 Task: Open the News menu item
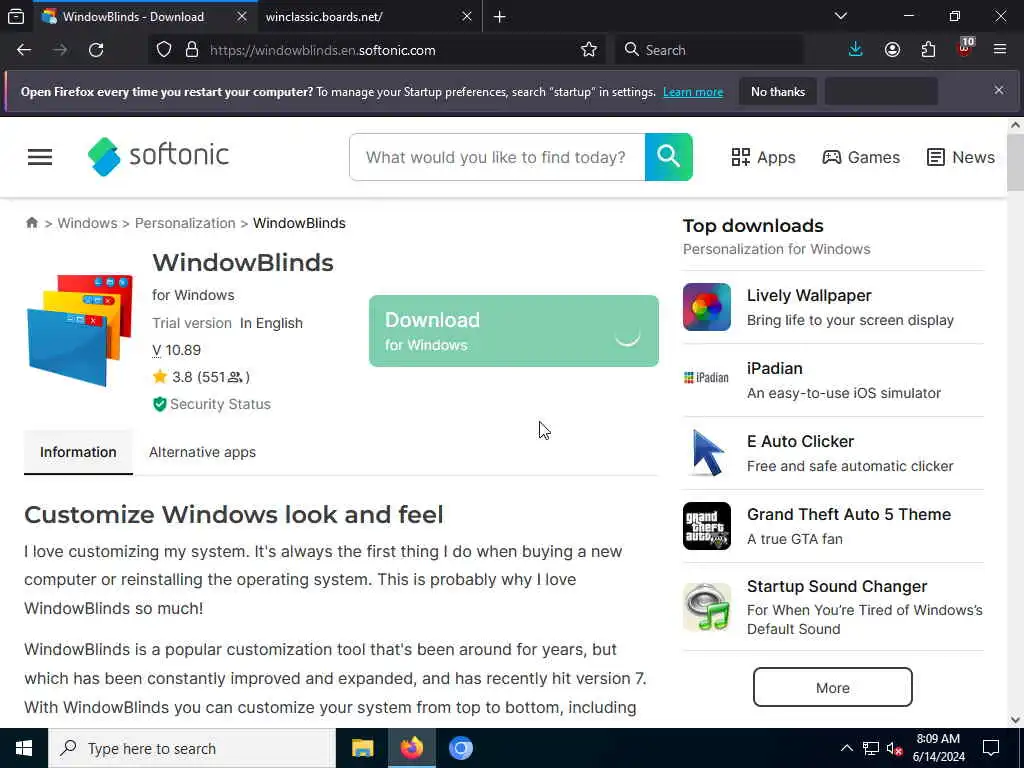coord(961,157)
